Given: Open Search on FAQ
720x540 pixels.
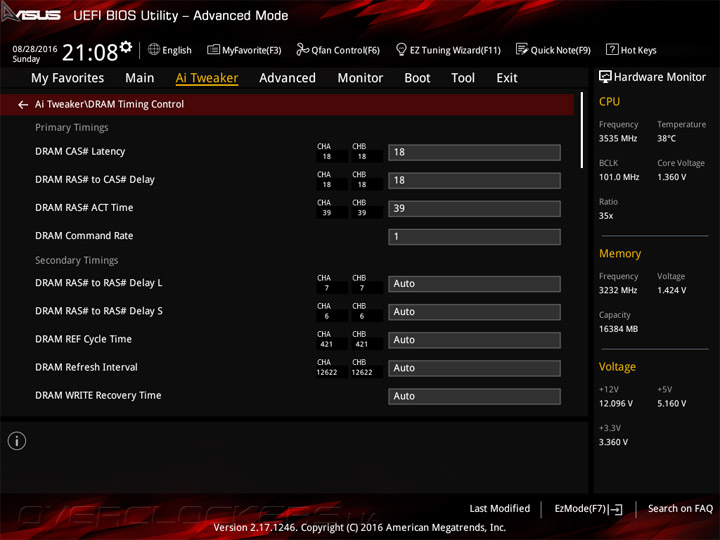Looking at the screenshot, I should click(x=680, y=508).
